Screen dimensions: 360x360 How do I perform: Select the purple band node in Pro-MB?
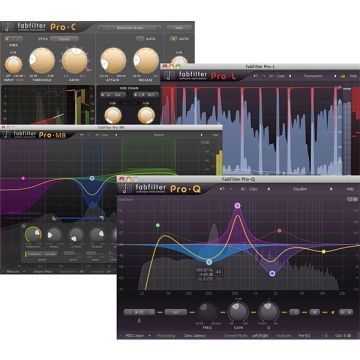(x=23, y=178)
